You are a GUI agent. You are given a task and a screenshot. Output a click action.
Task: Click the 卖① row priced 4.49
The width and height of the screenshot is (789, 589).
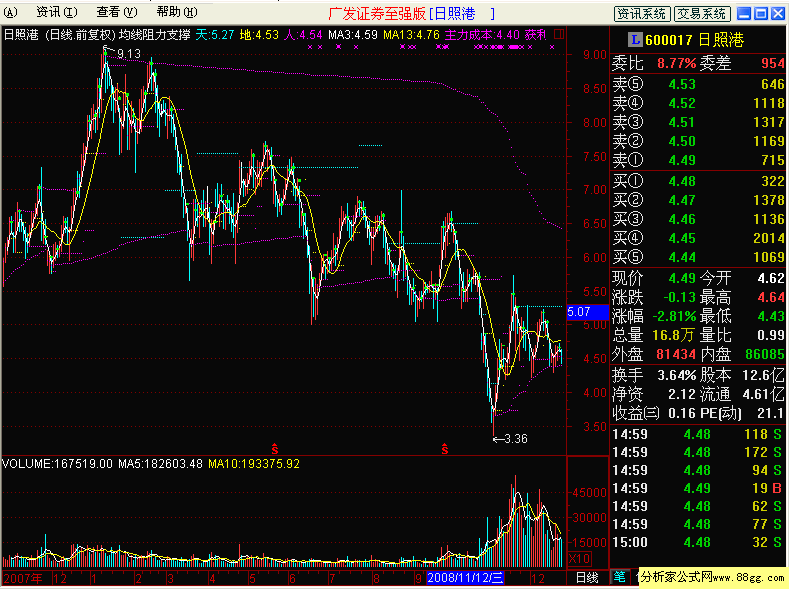coord(698,160)
